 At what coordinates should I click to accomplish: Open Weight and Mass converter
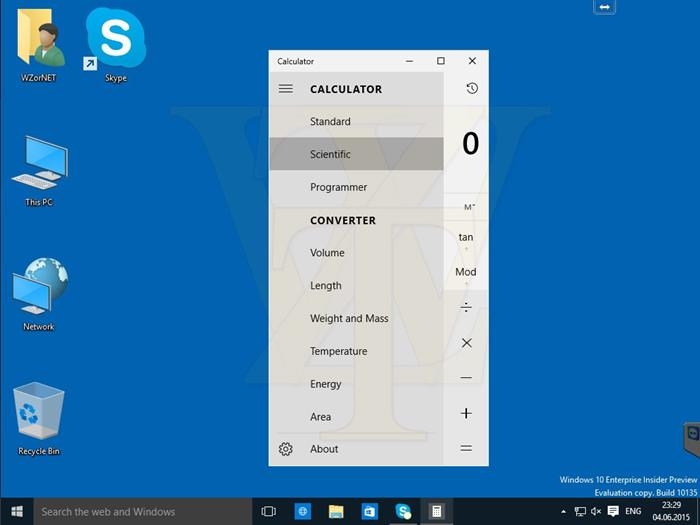pyautogui.click(x=356, y=318)
